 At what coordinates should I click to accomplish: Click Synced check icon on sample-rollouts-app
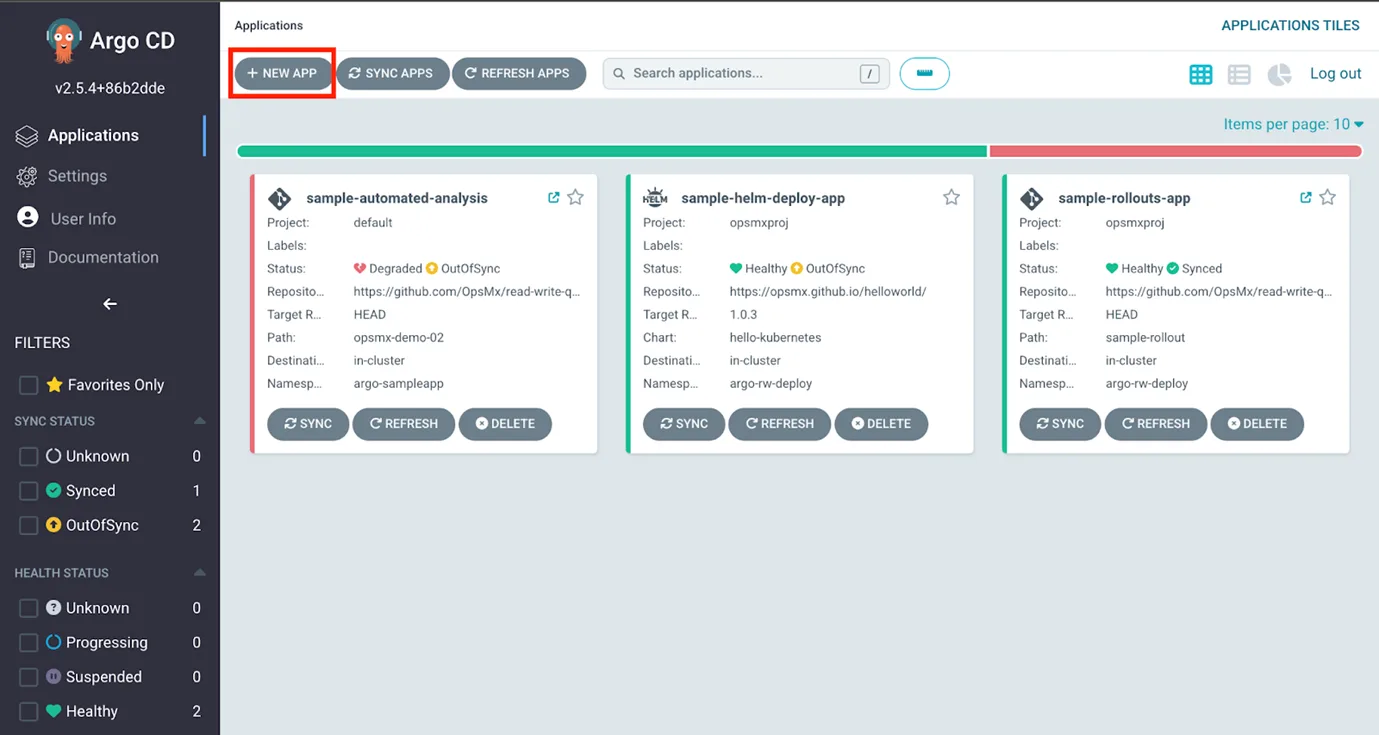[1173, 269]
